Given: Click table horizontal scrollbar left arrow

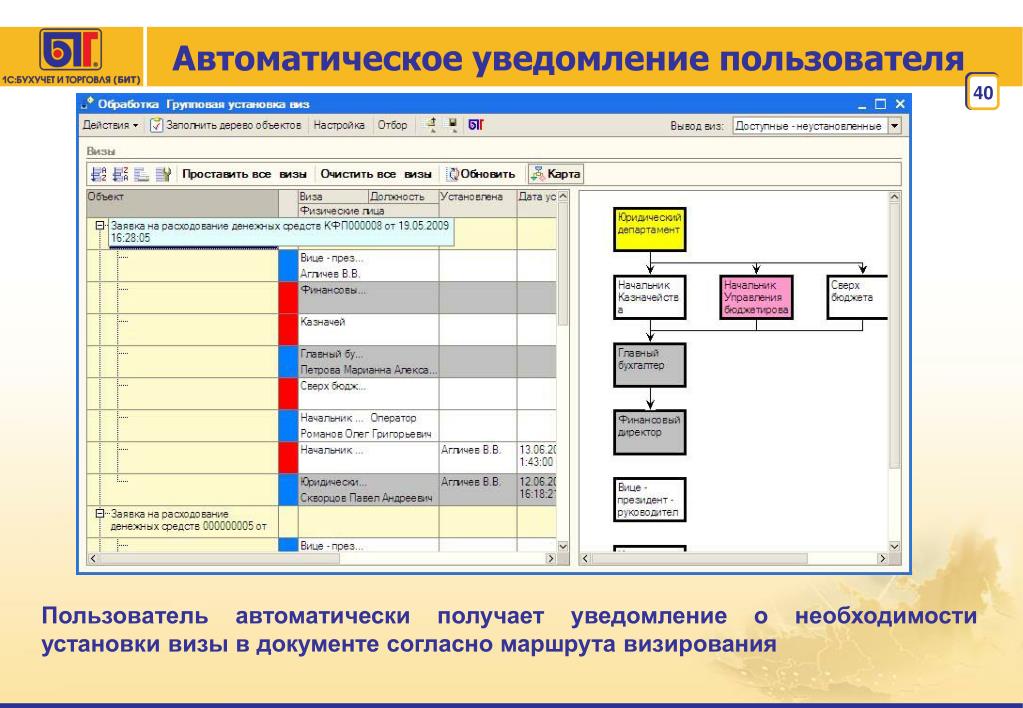Looking at the screenshot, I should click(92, 559).
